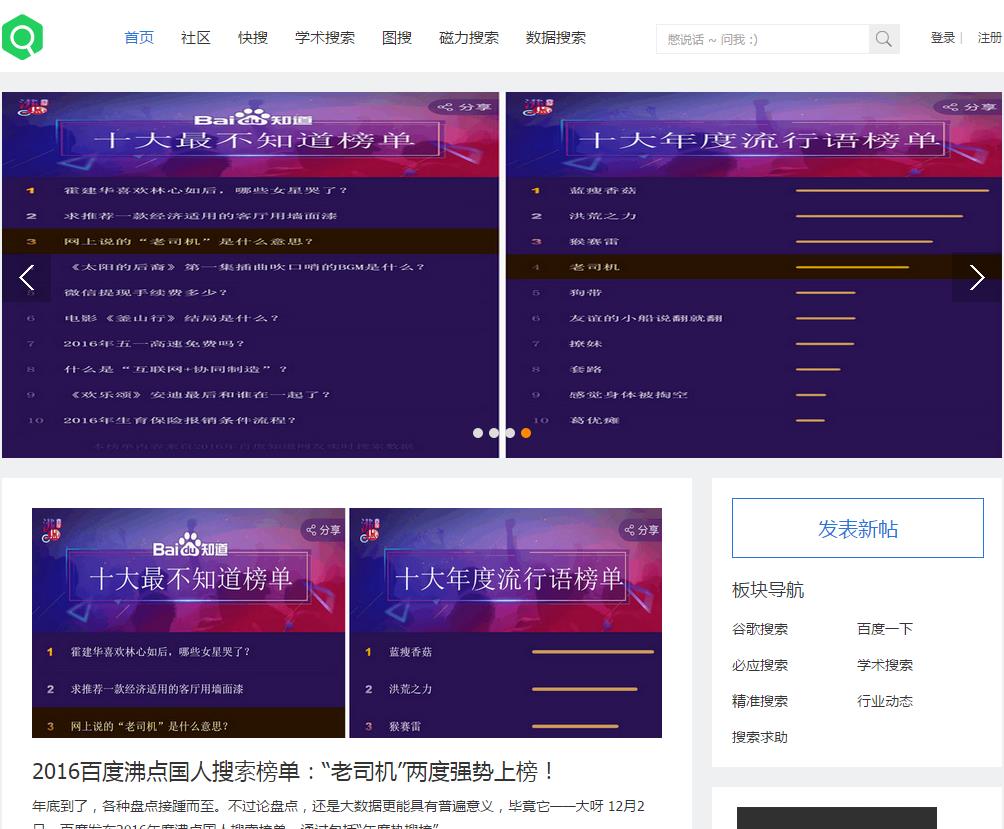Screen dimensions: 1004x829
Task: Click share icon on right carousel image
Action: 969,107
